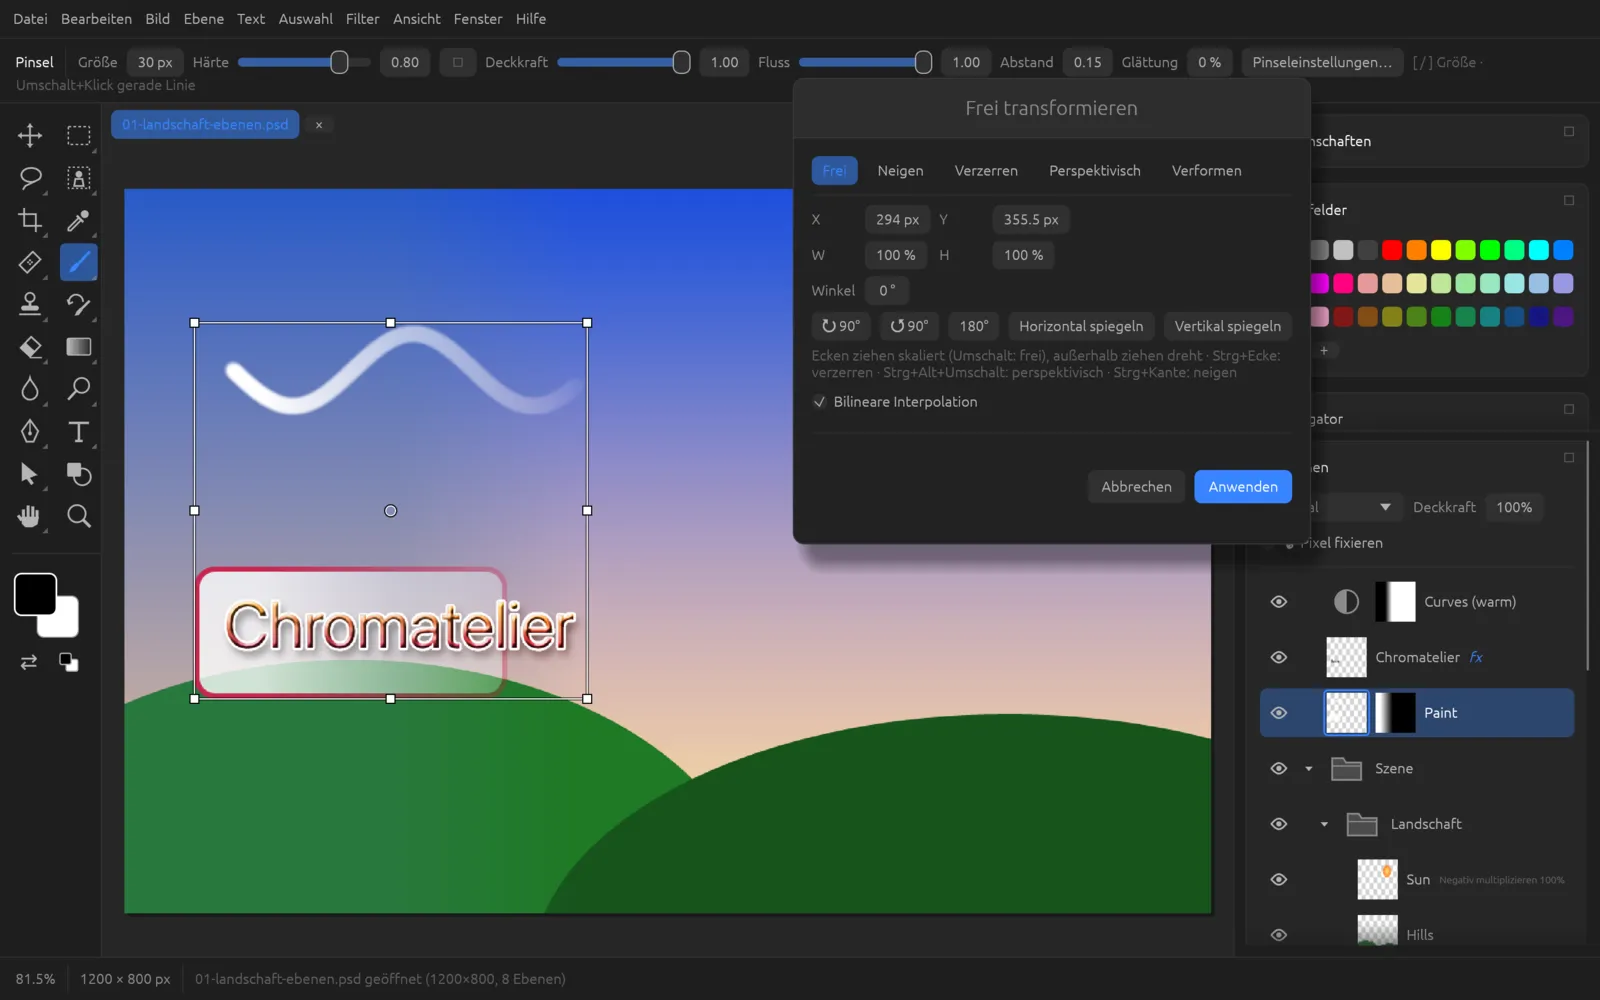Click the Winkel angle field
1600x1000 pixels.
coord(887,291)
